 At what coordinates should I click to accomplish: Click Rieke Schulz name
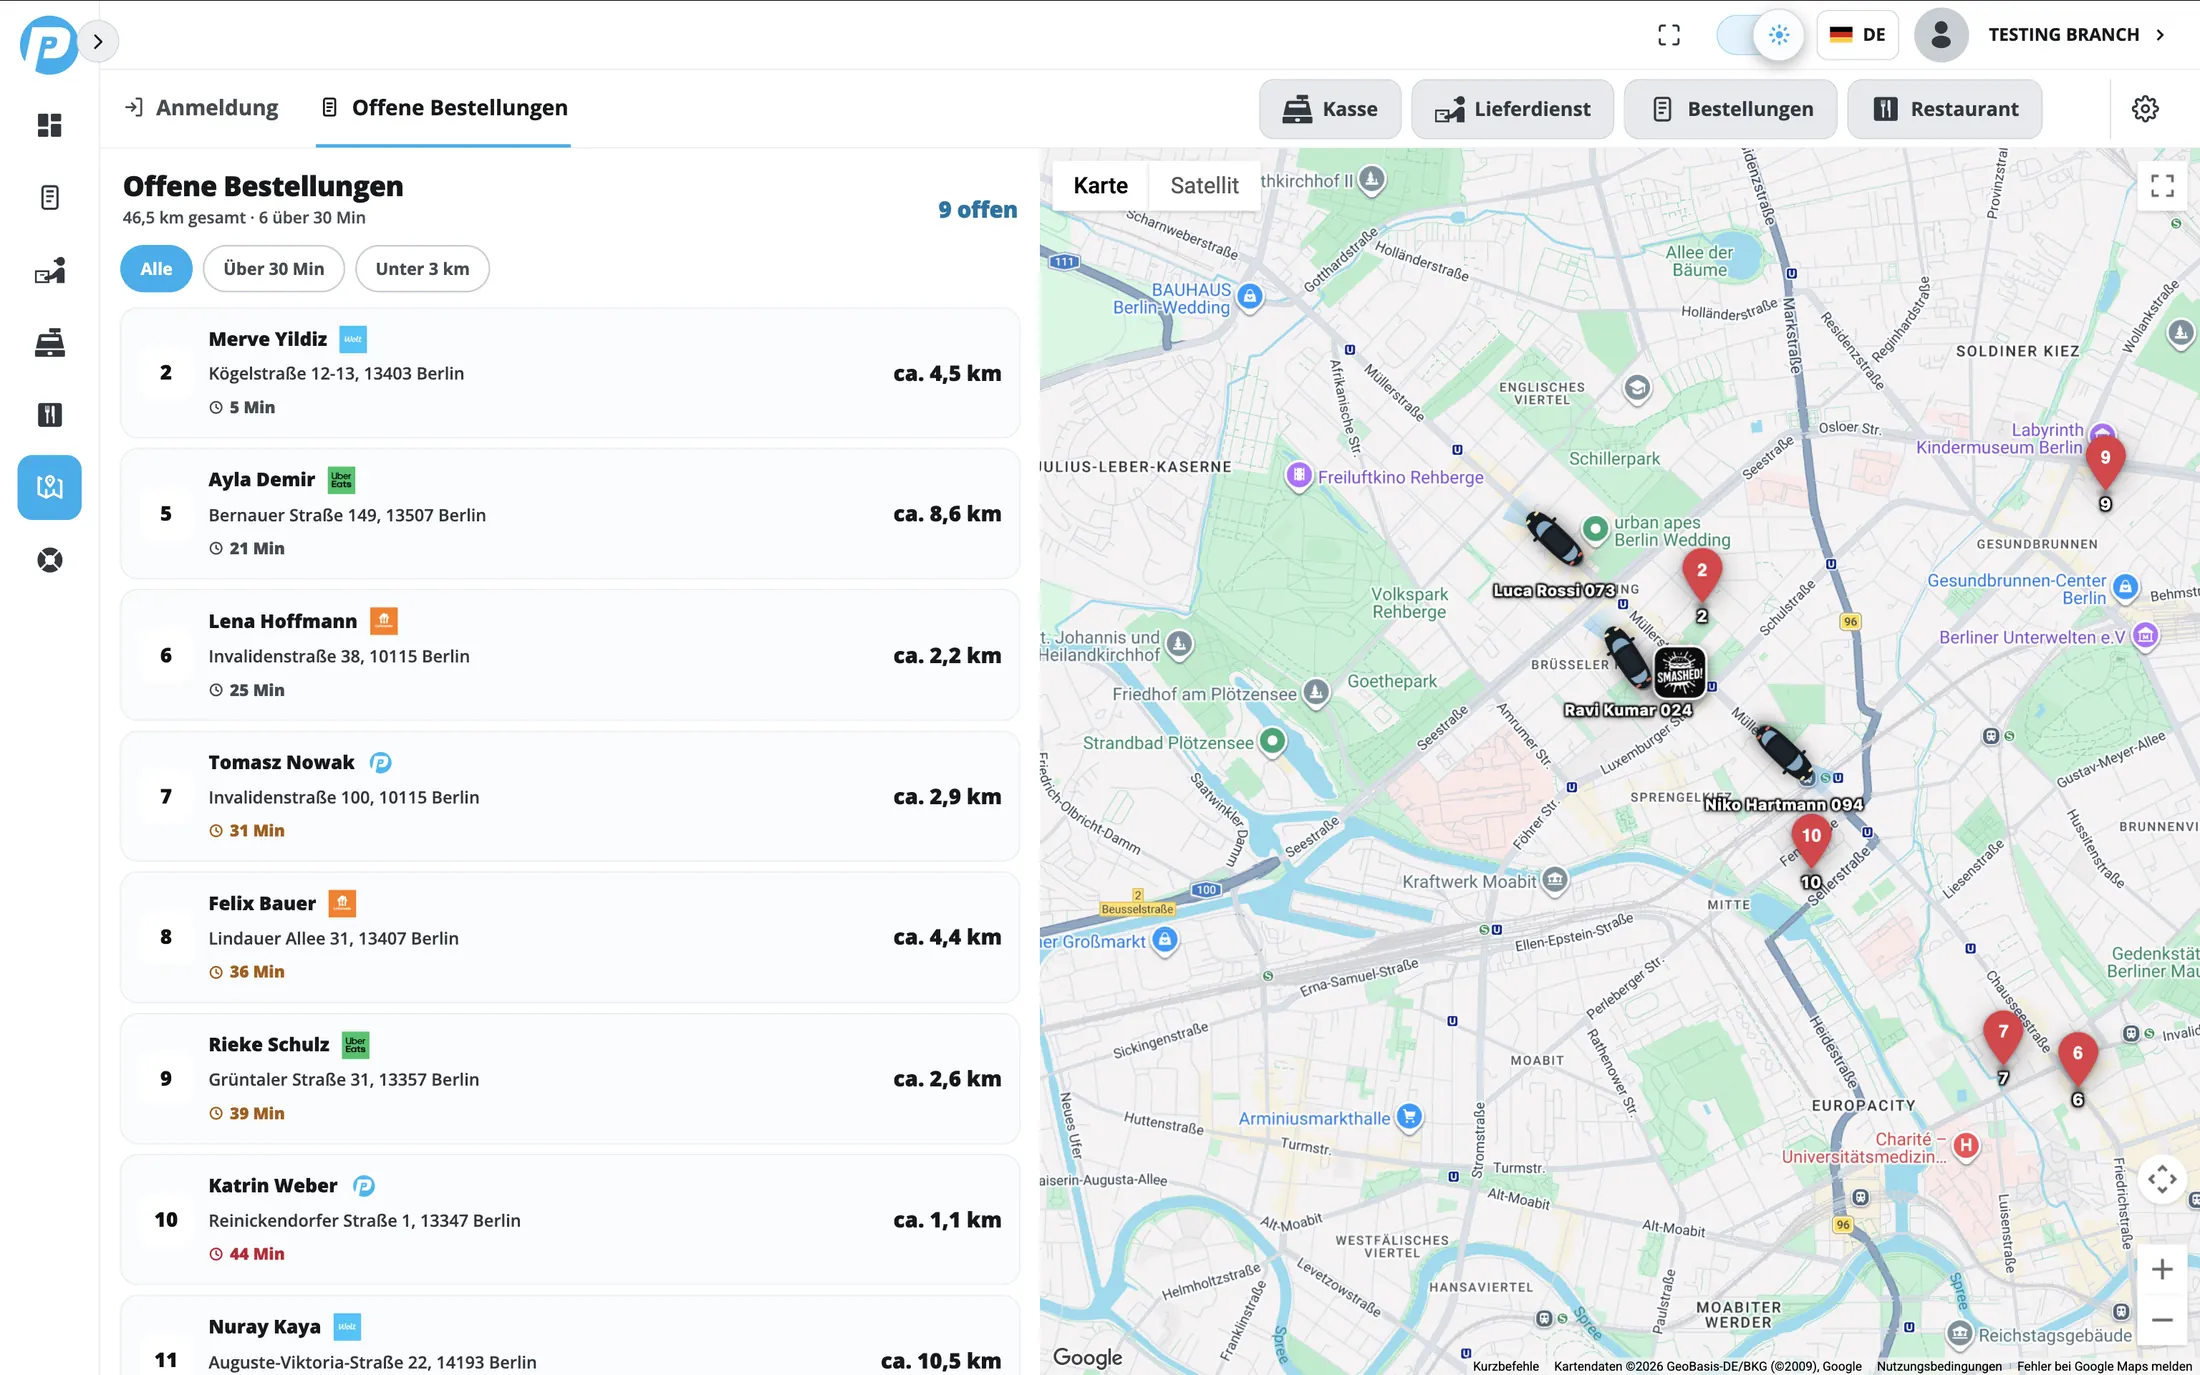(269, 1045)
